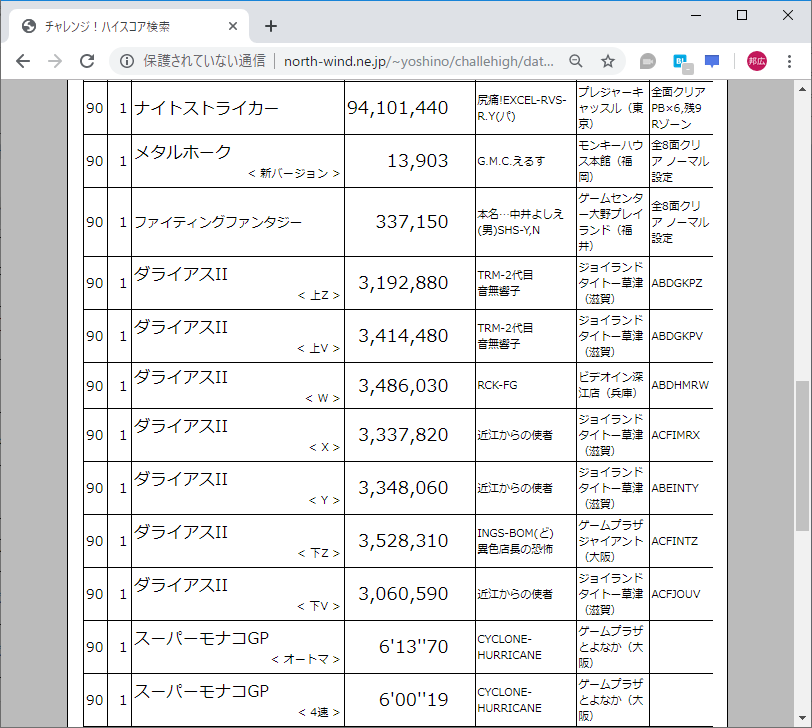Click the route code ACFINTZ
The image size is (812, 728).
point(674,541)
